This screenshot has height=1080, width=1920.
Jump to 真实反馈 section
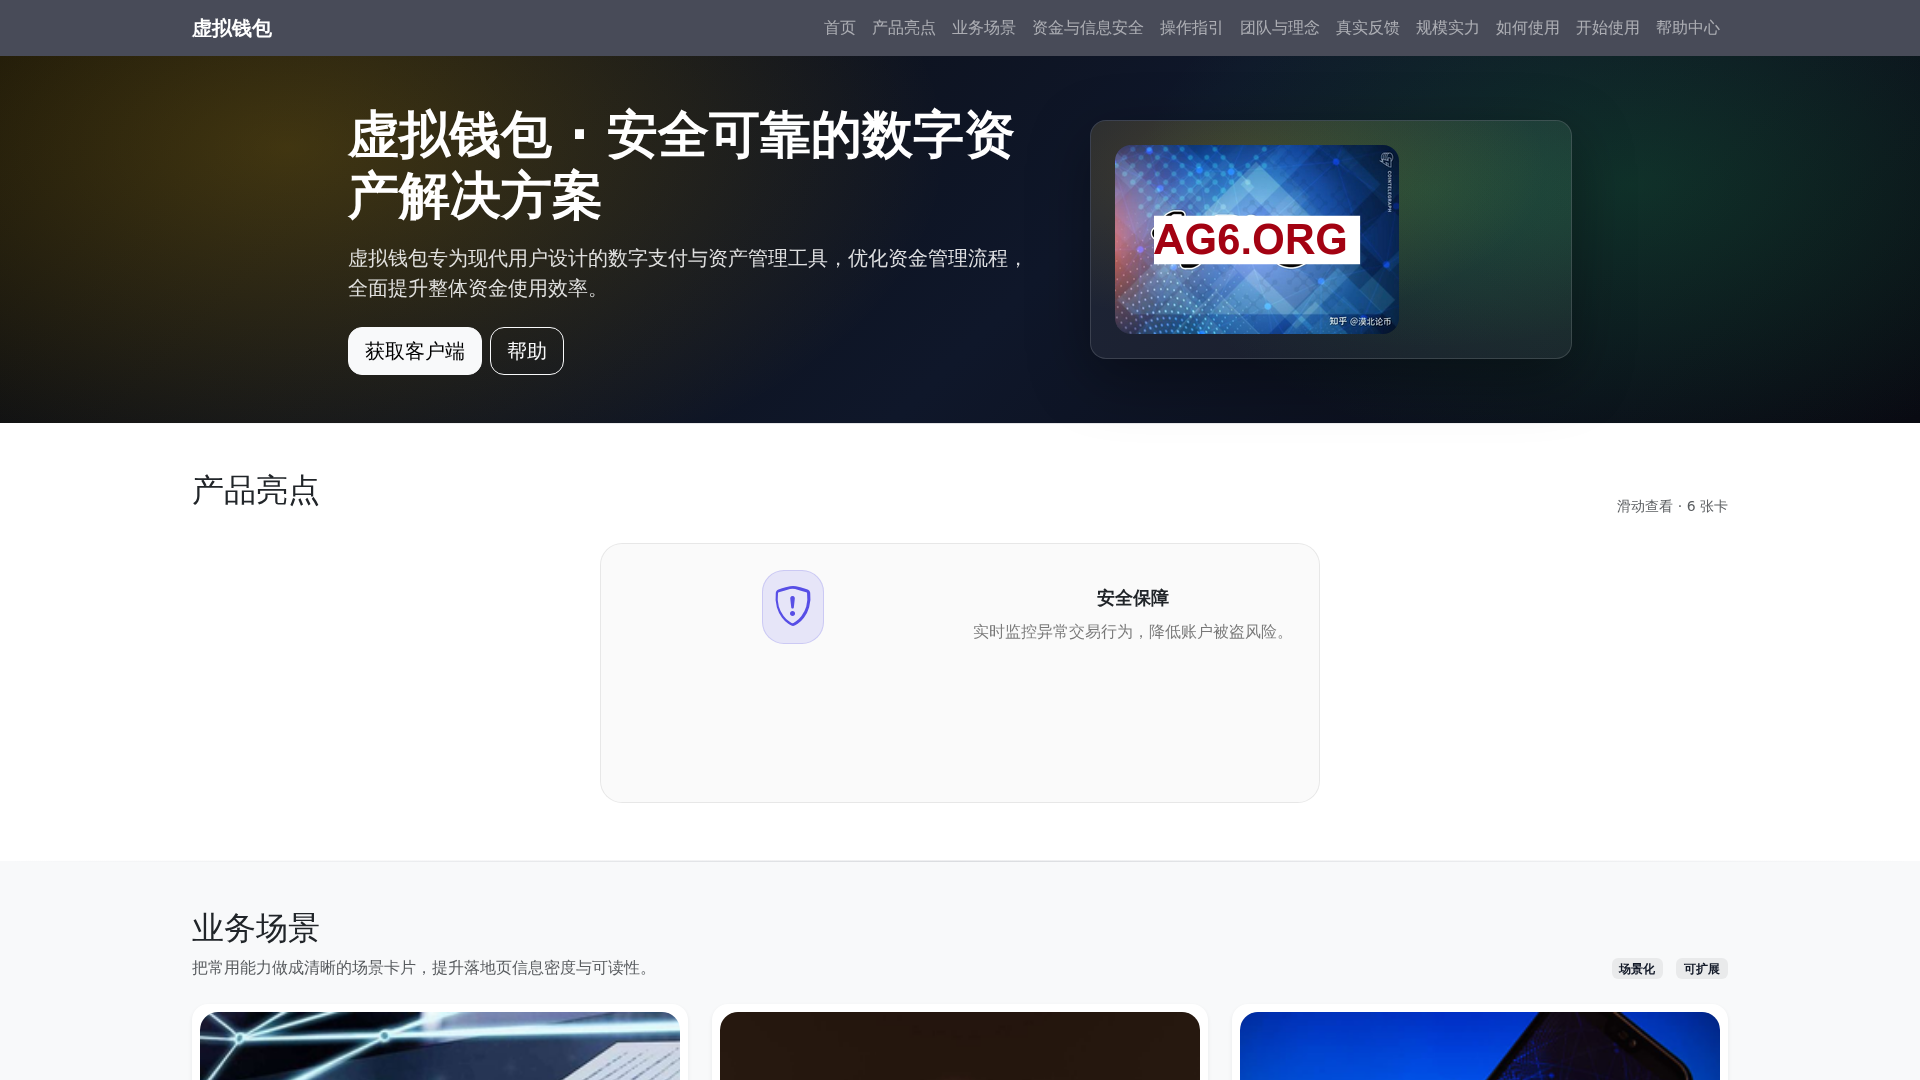[1368, 28]
